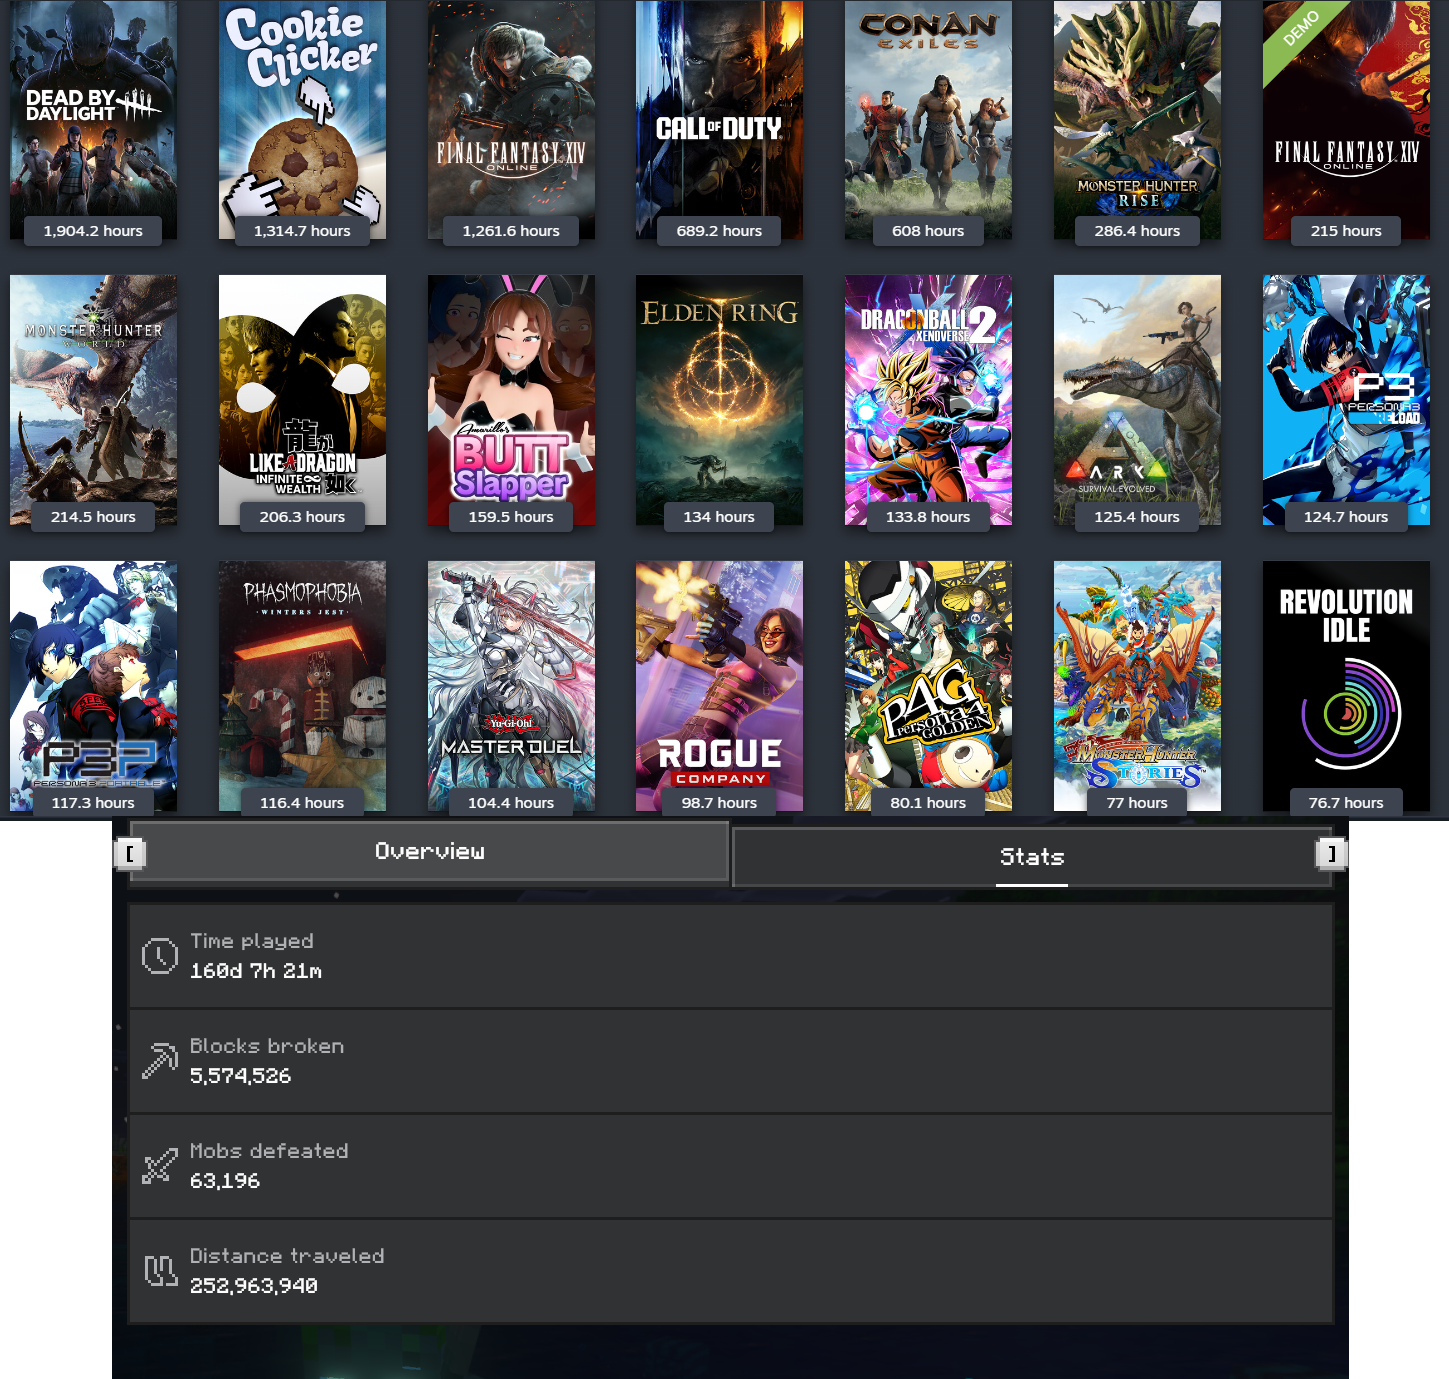The image size is (1449, 1379).
Task: Select the Monster Hunter Rise cover
Action: click(1137, 119)
